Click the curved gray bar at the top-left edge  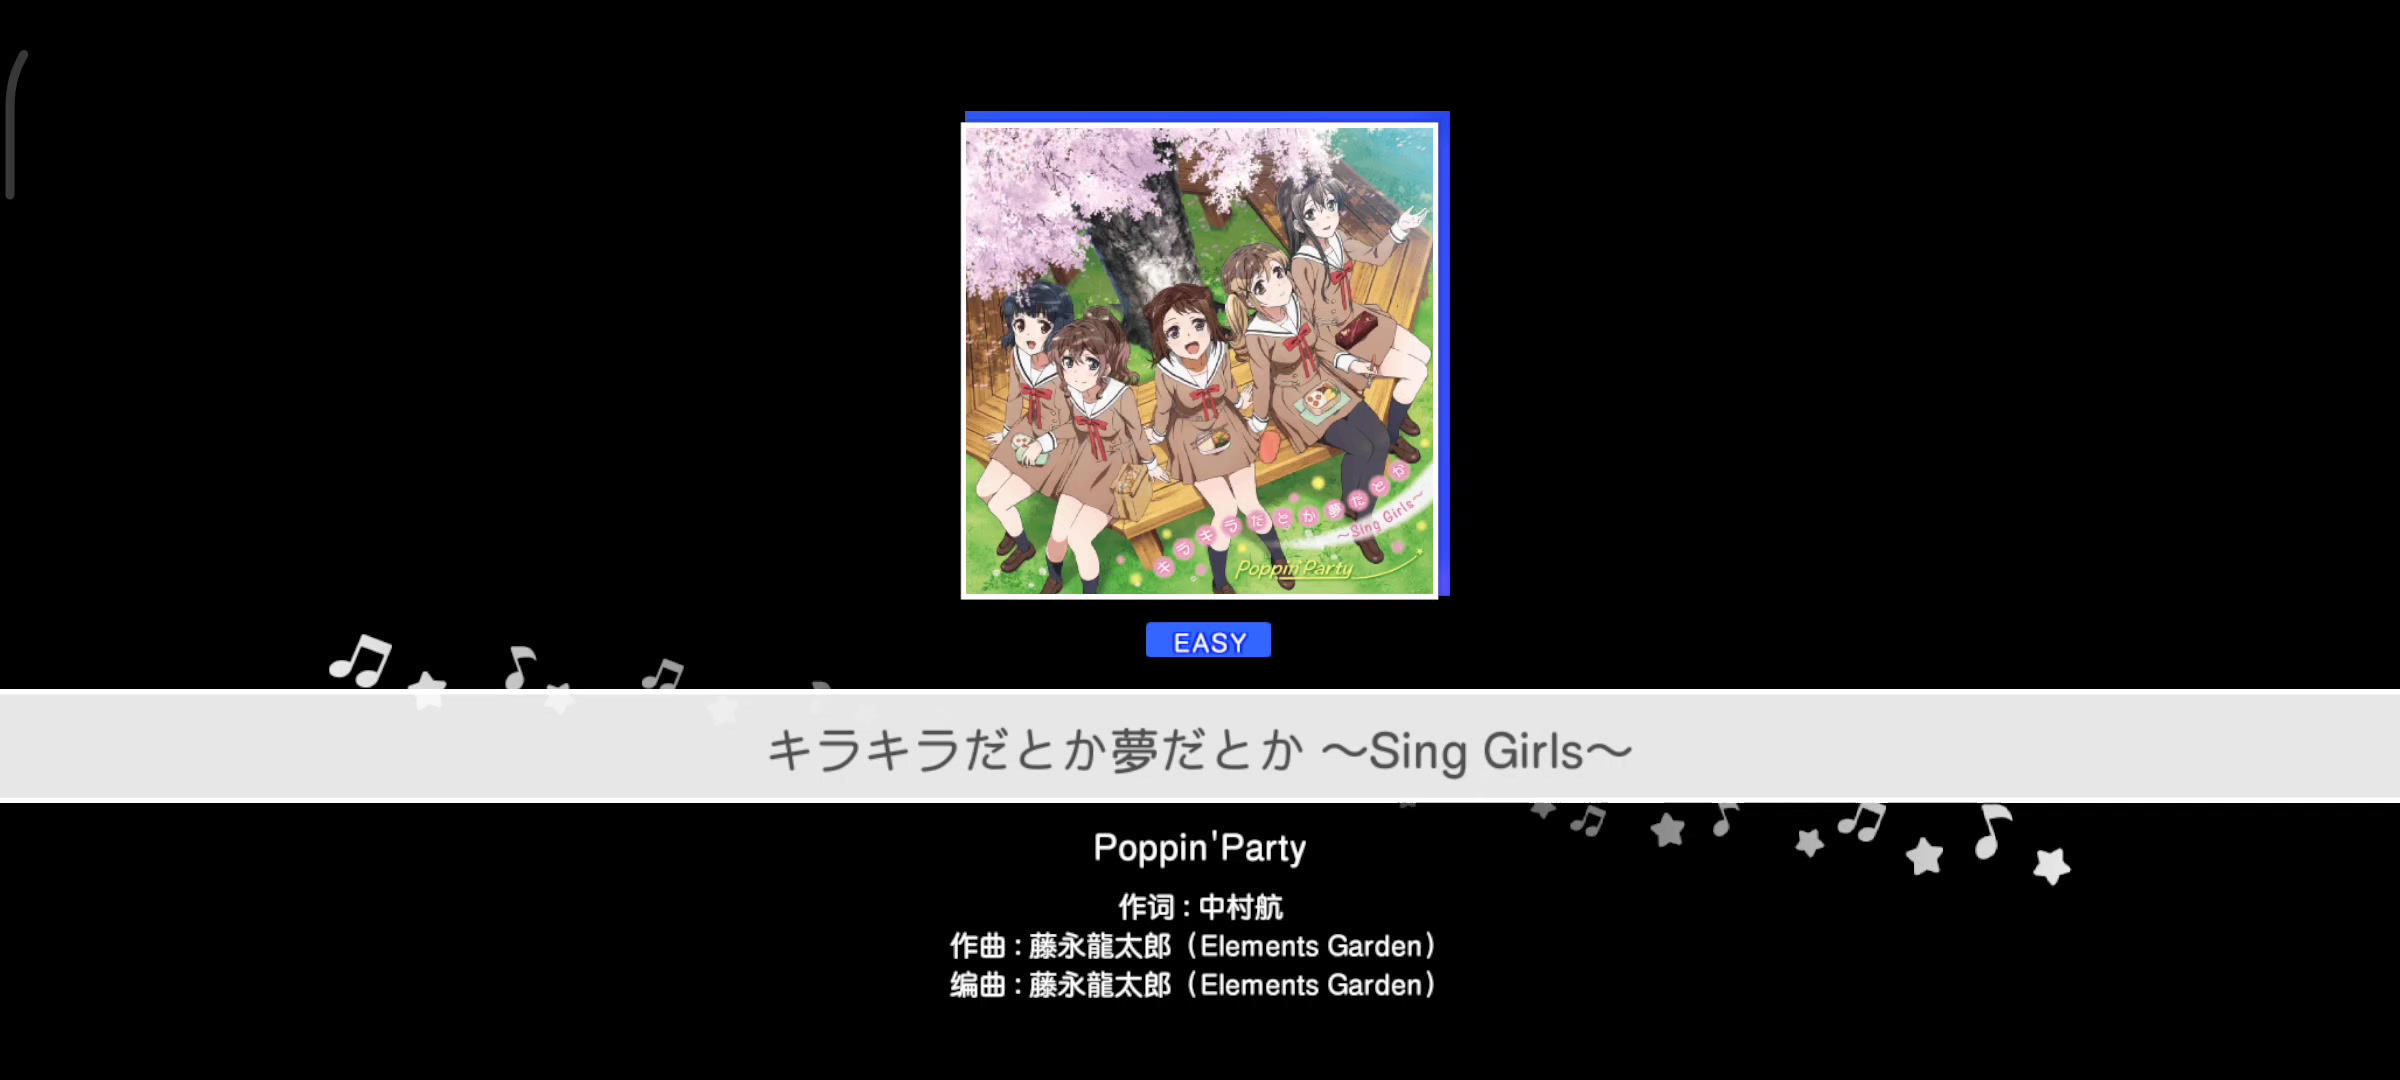tap(14, 125)
